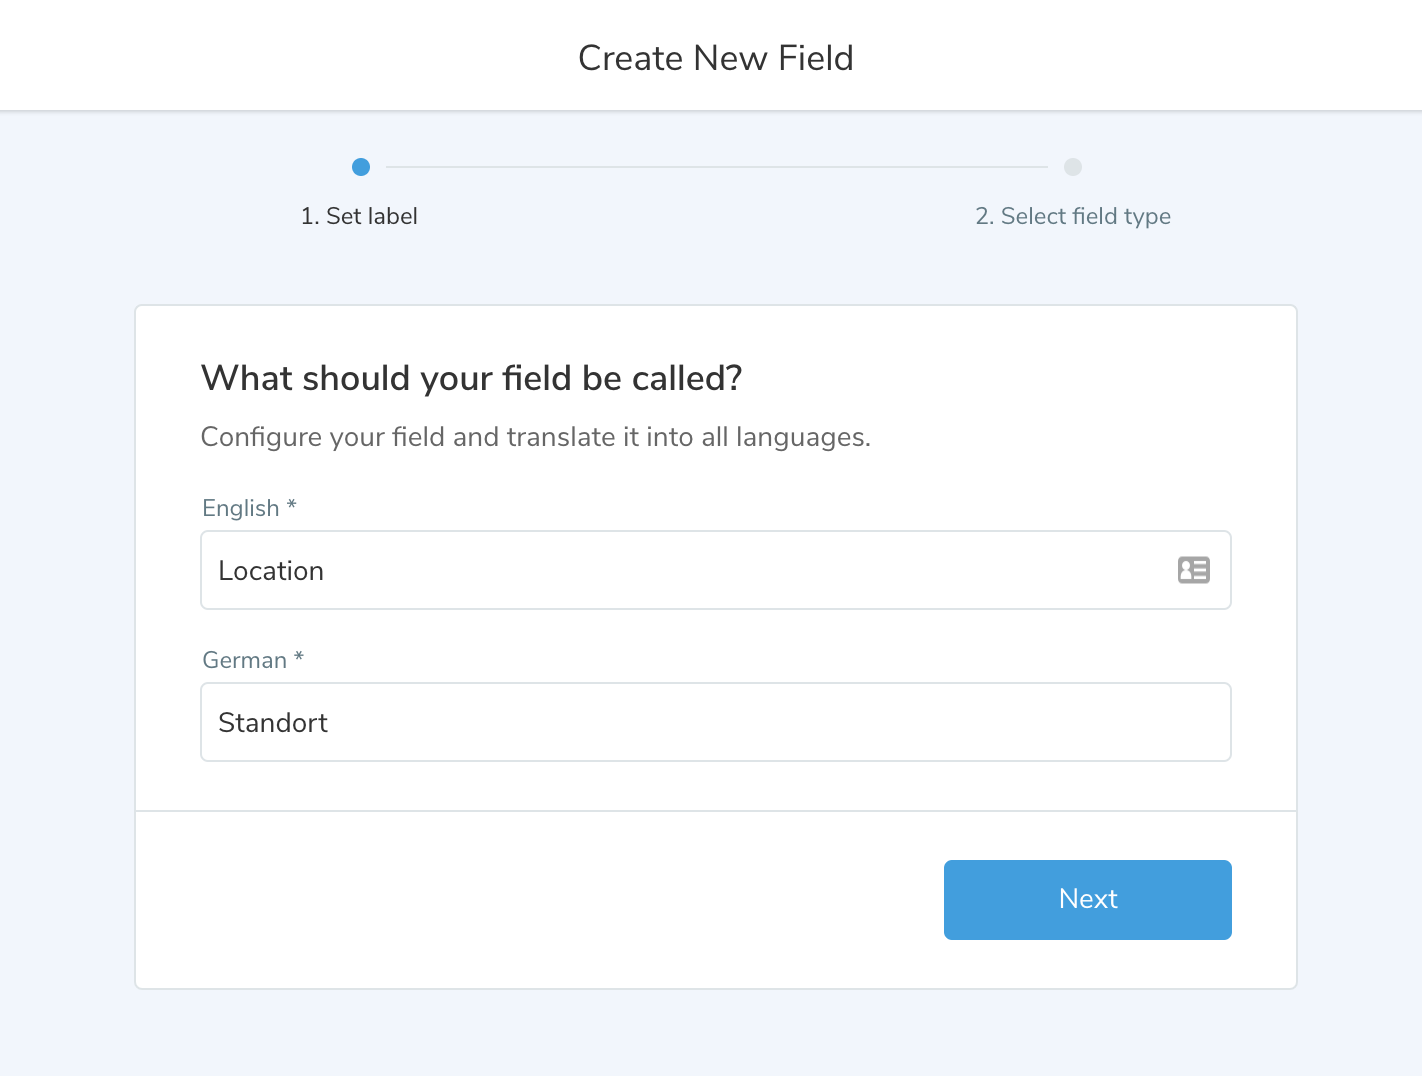
Task: Jump to "2. Select field type" step
Action: (1073, 216)
